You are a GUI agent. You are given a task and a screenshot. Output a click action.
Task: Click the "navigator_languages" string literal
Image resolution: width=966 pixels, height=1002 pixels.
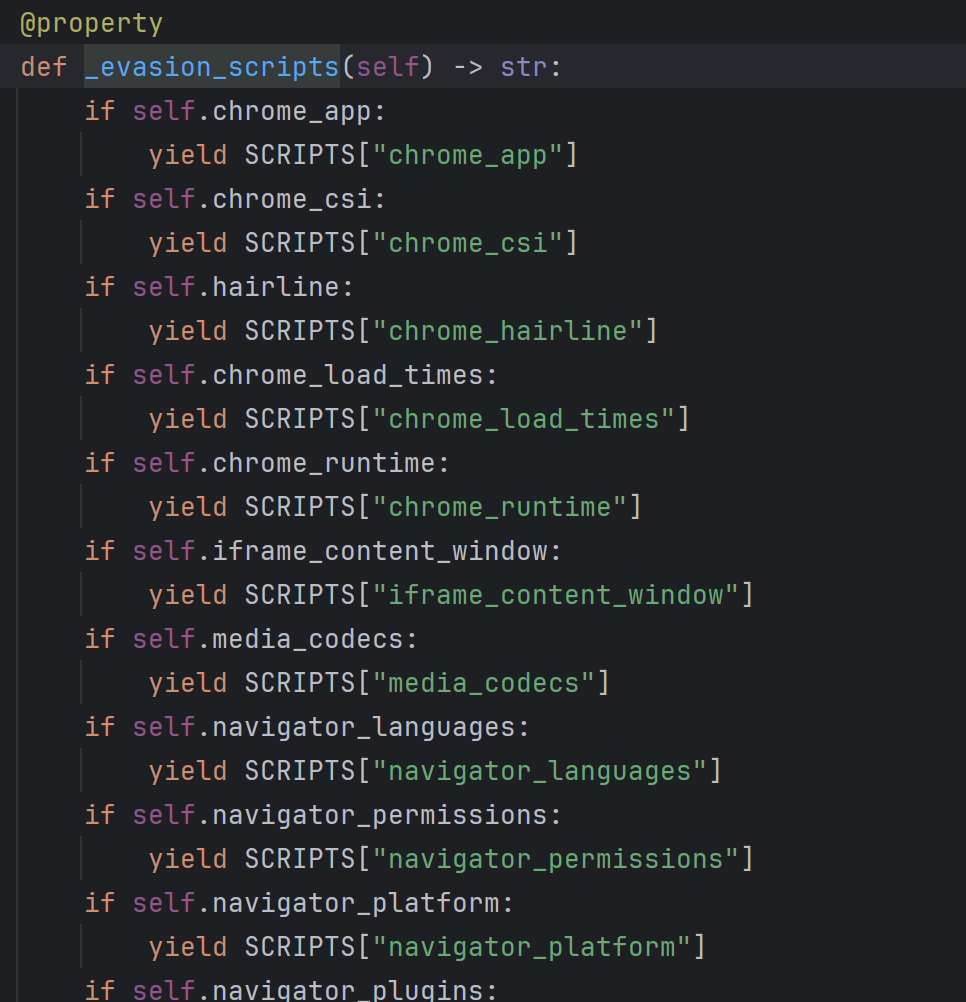(x=539, y=771)
